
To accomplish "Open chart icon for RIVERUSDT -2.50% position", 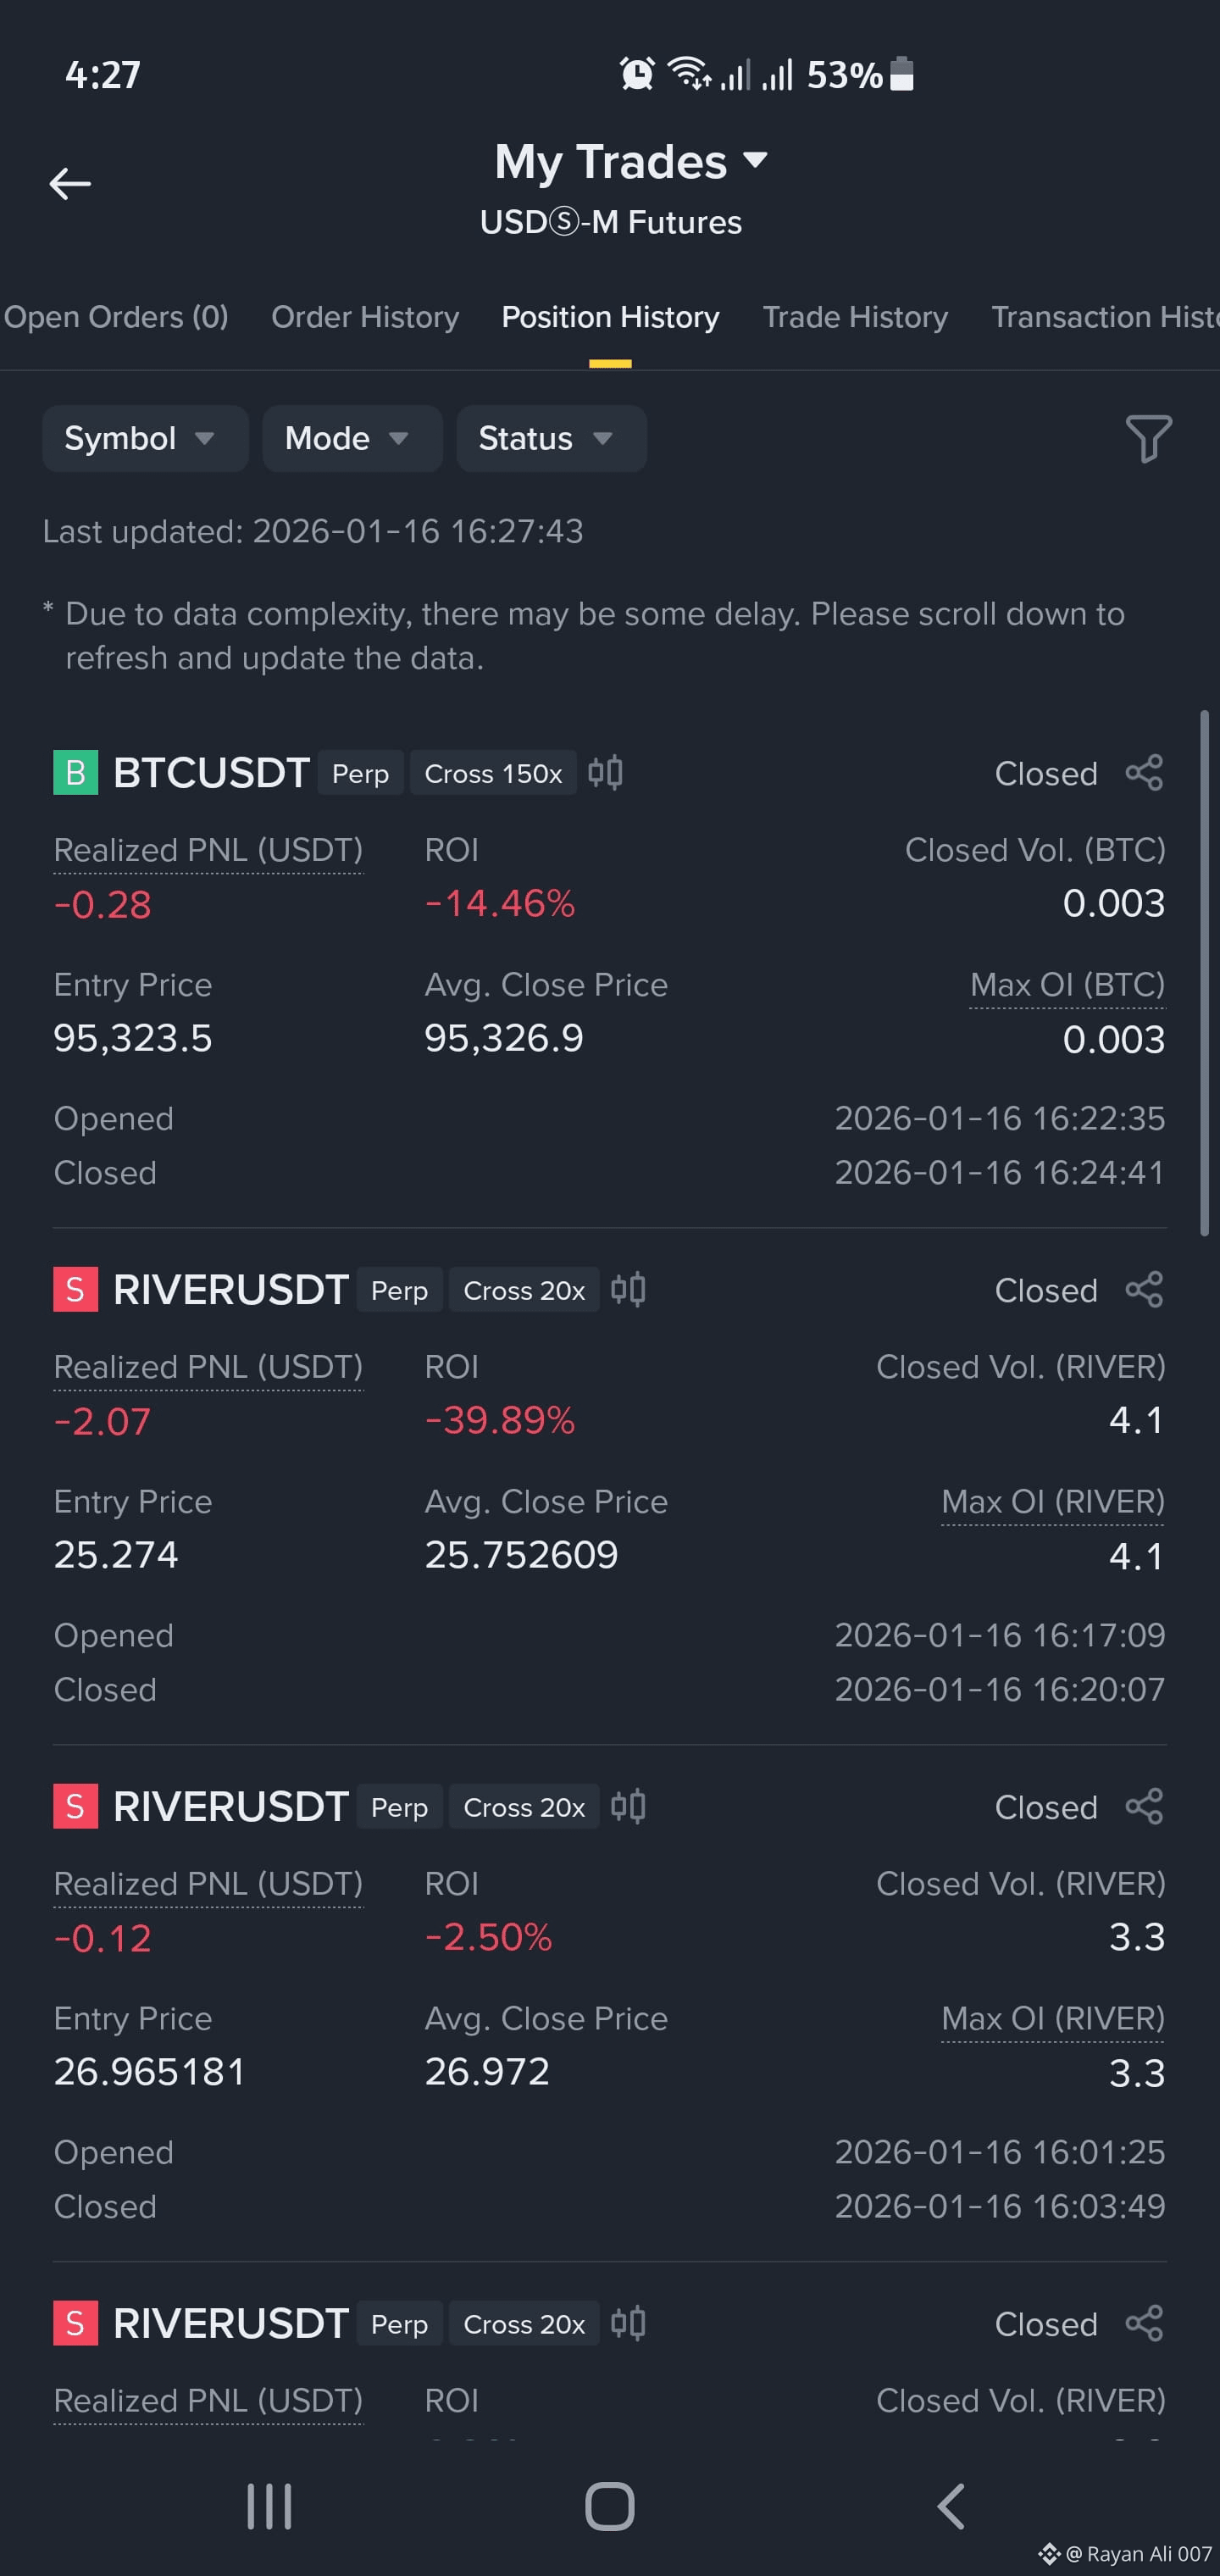I will [629, 1807].
